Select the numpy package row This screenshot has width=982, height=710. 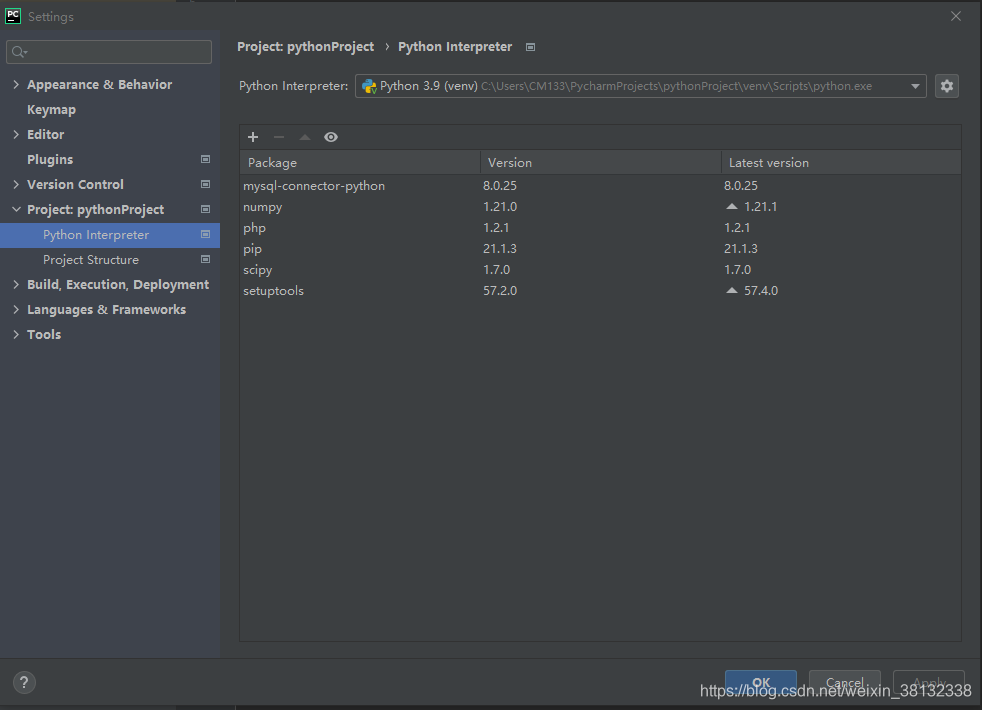point(600,207)
